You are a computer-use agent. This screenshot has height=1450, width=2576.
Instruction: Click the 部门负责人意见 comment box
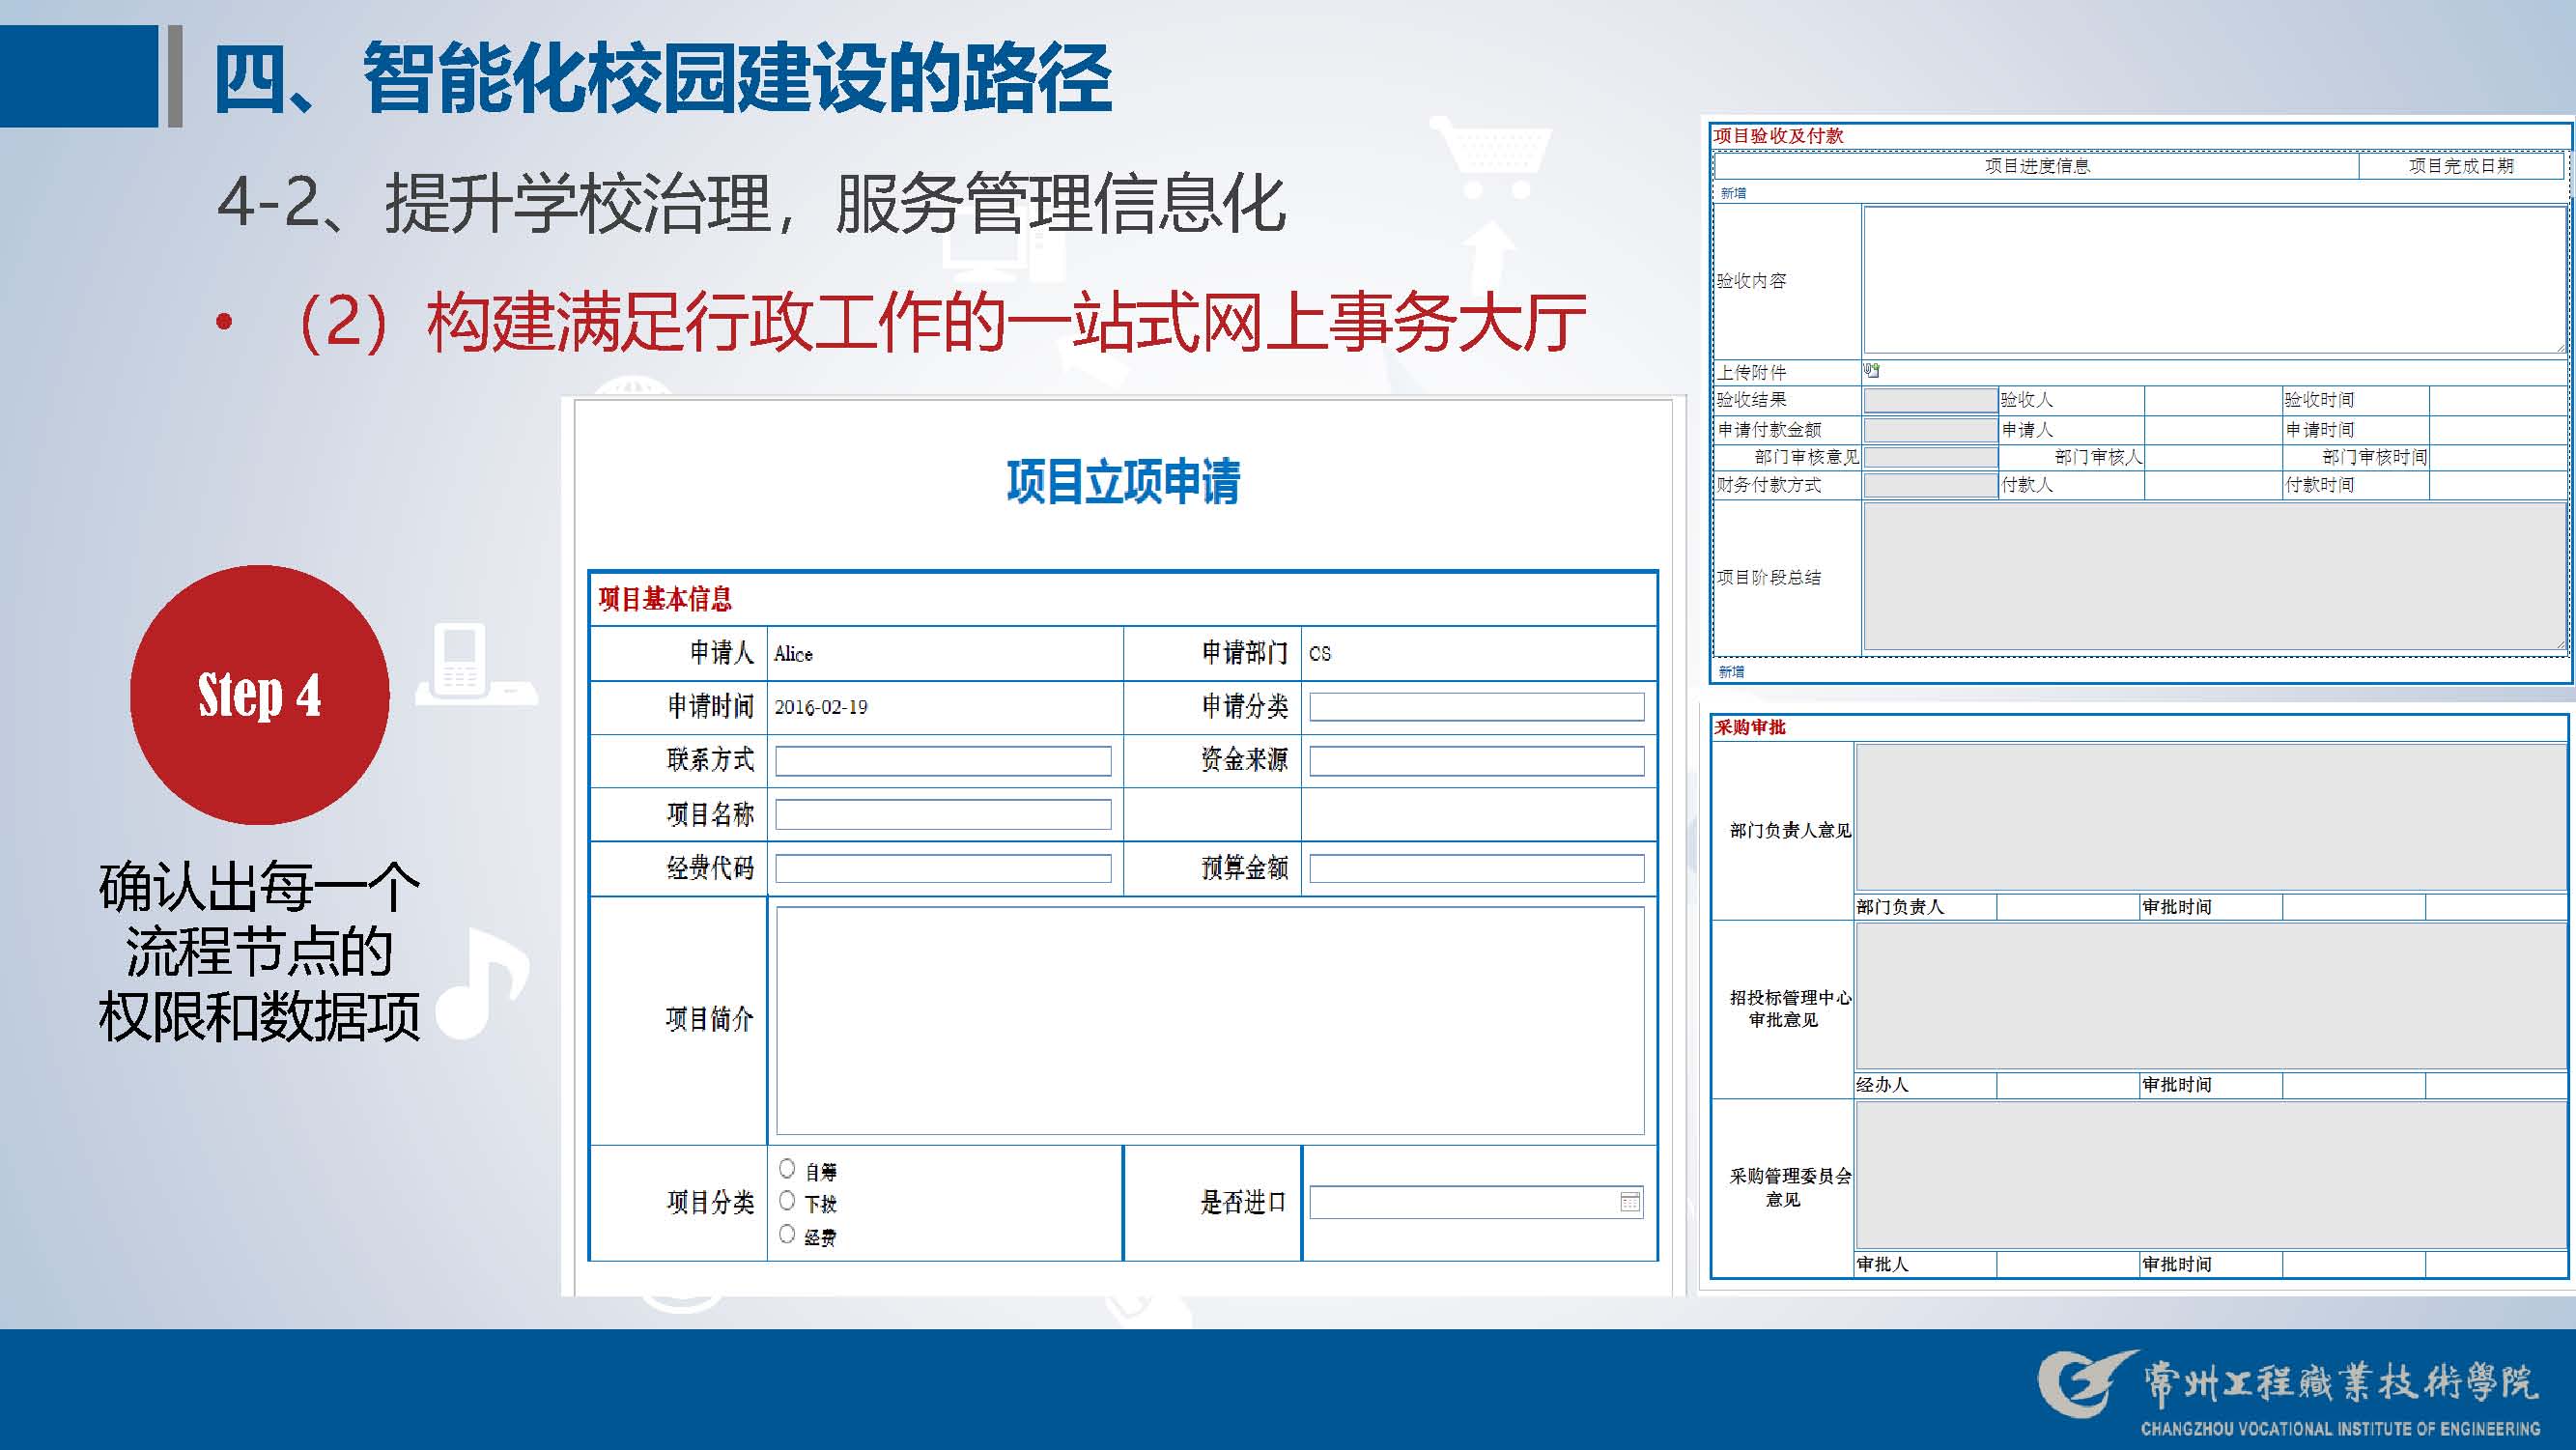(x=2210, y=817)
